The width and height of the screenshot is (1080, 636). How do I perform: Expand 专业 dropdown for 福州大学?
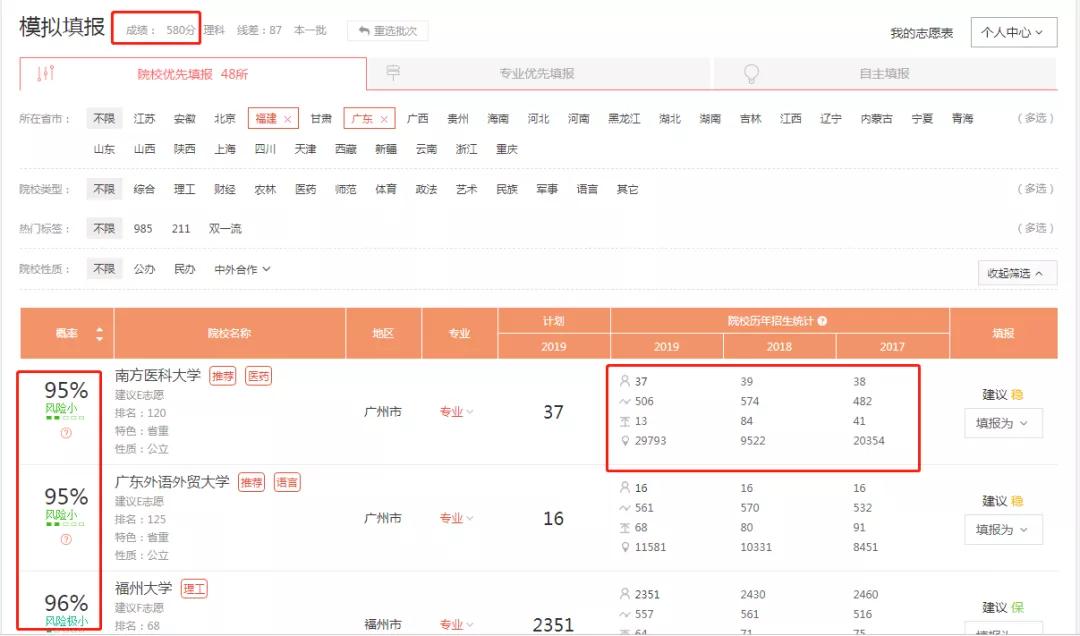(x=457, y=624)
